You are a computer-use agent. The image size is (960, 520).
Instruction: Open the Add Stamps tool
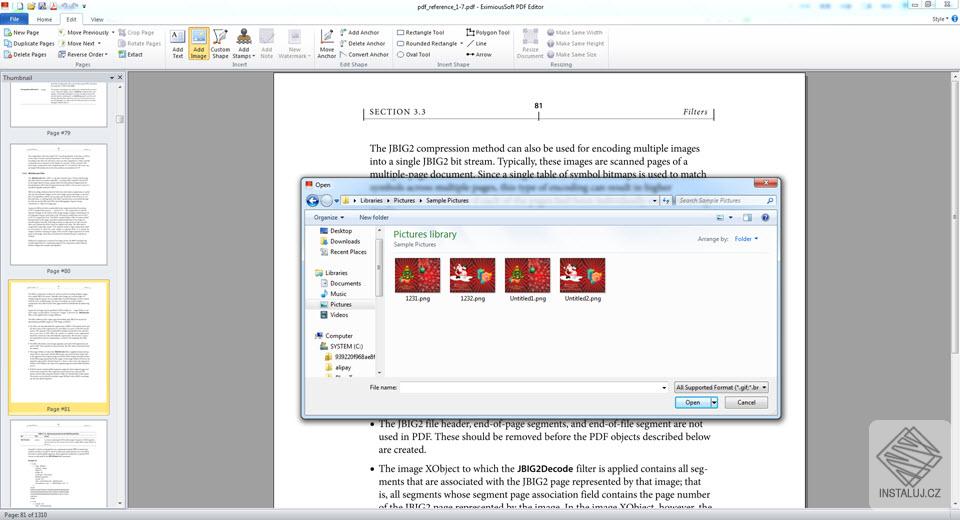244,44
